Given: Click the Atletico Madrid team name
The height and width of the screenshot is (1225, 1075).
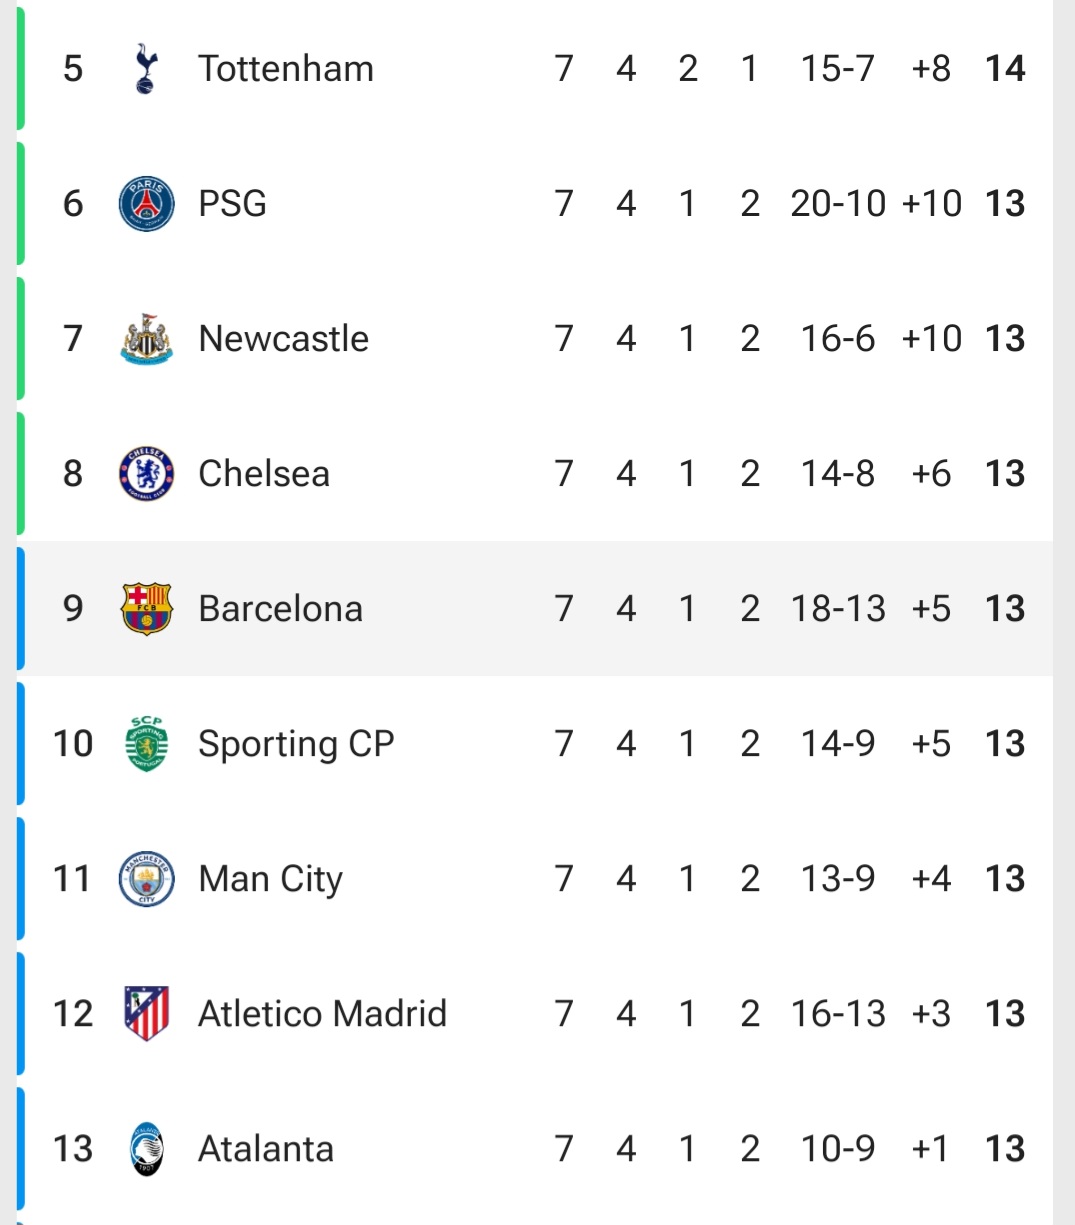Looking at the screenshot, I should (x=322, y=1014).
